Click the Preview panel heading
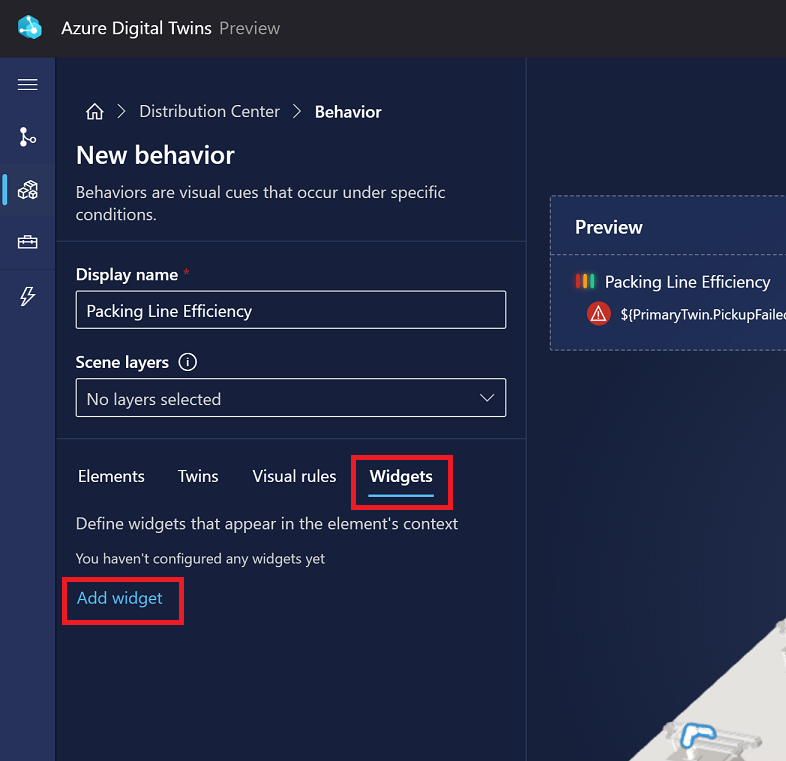The width and height of the screenshot is (786, 761). [x=609, y=227]
